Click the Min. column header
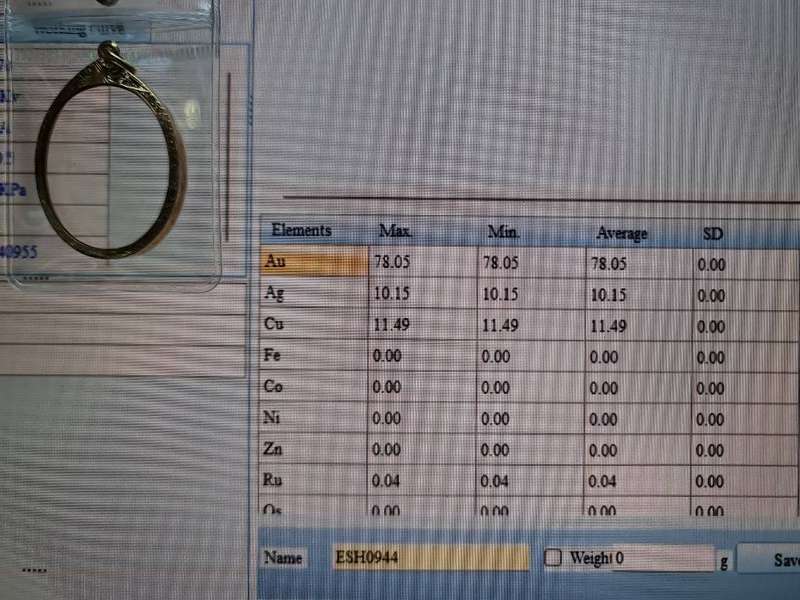The height and width of the screenshot is (600, 800). (x=503, y=232)
